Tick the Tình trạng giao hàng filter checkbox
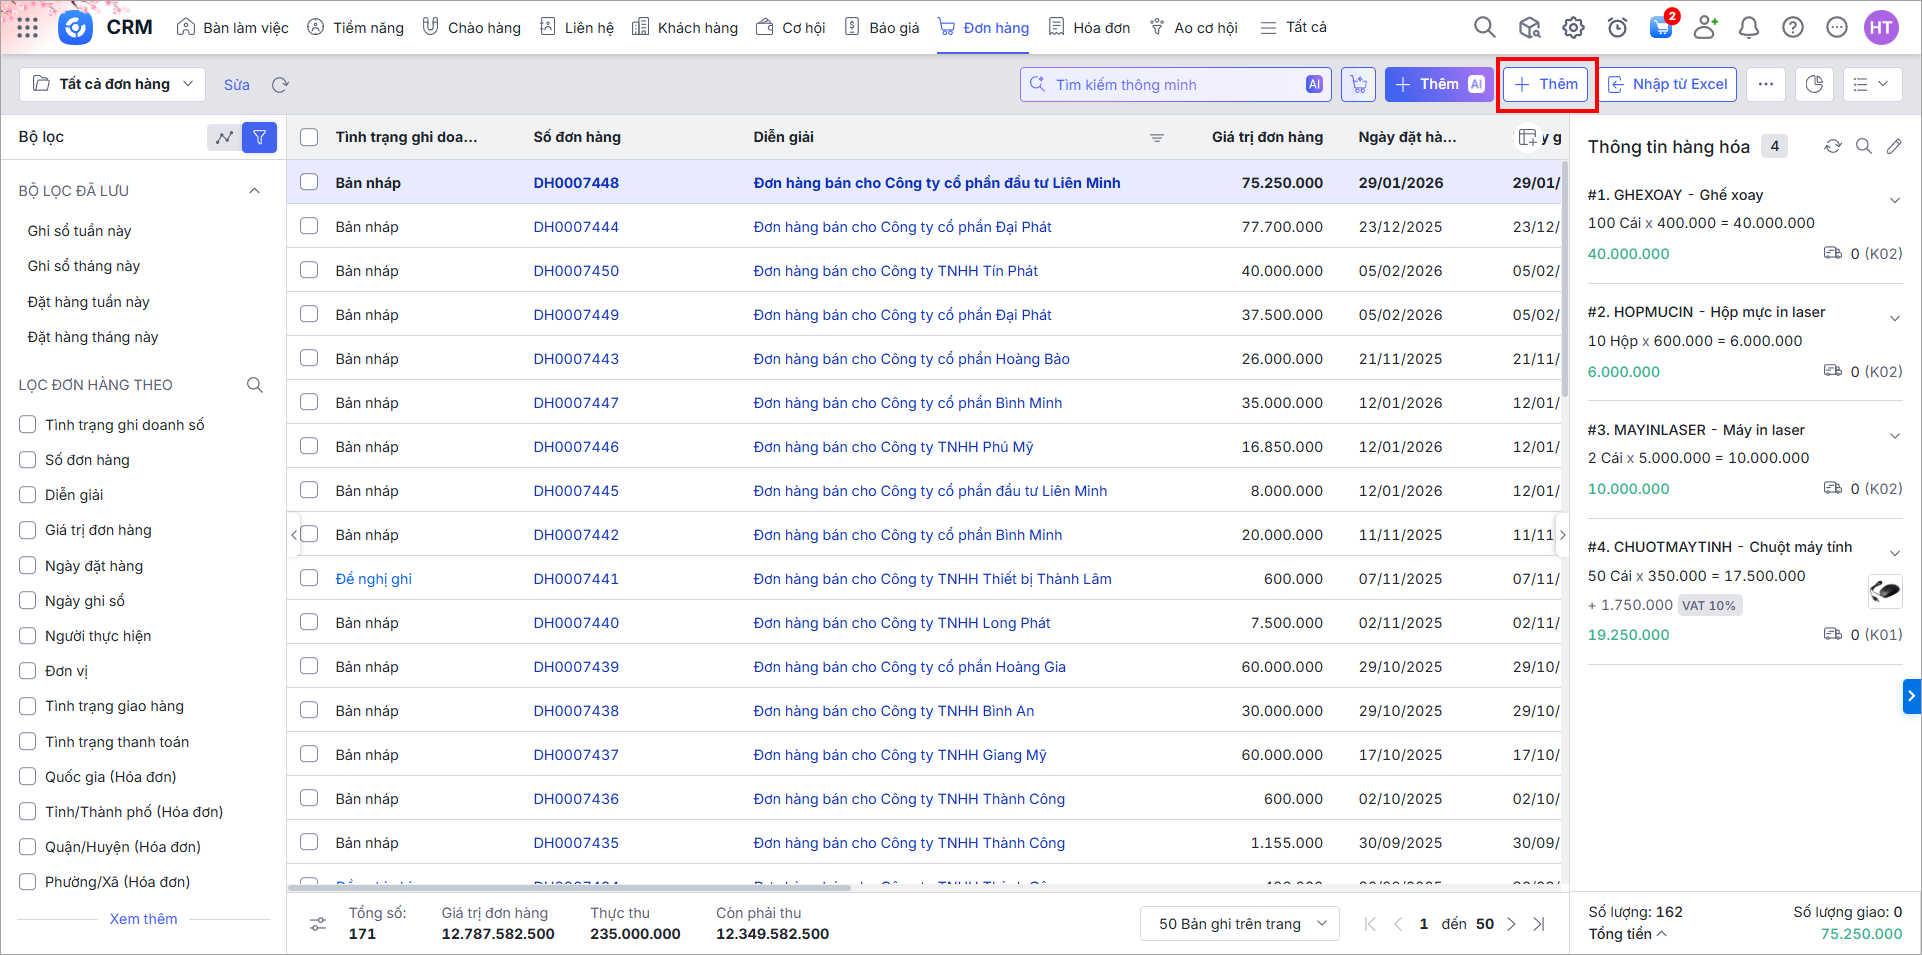The height and width of the screenshot is (955, 1922). [28, 706]
